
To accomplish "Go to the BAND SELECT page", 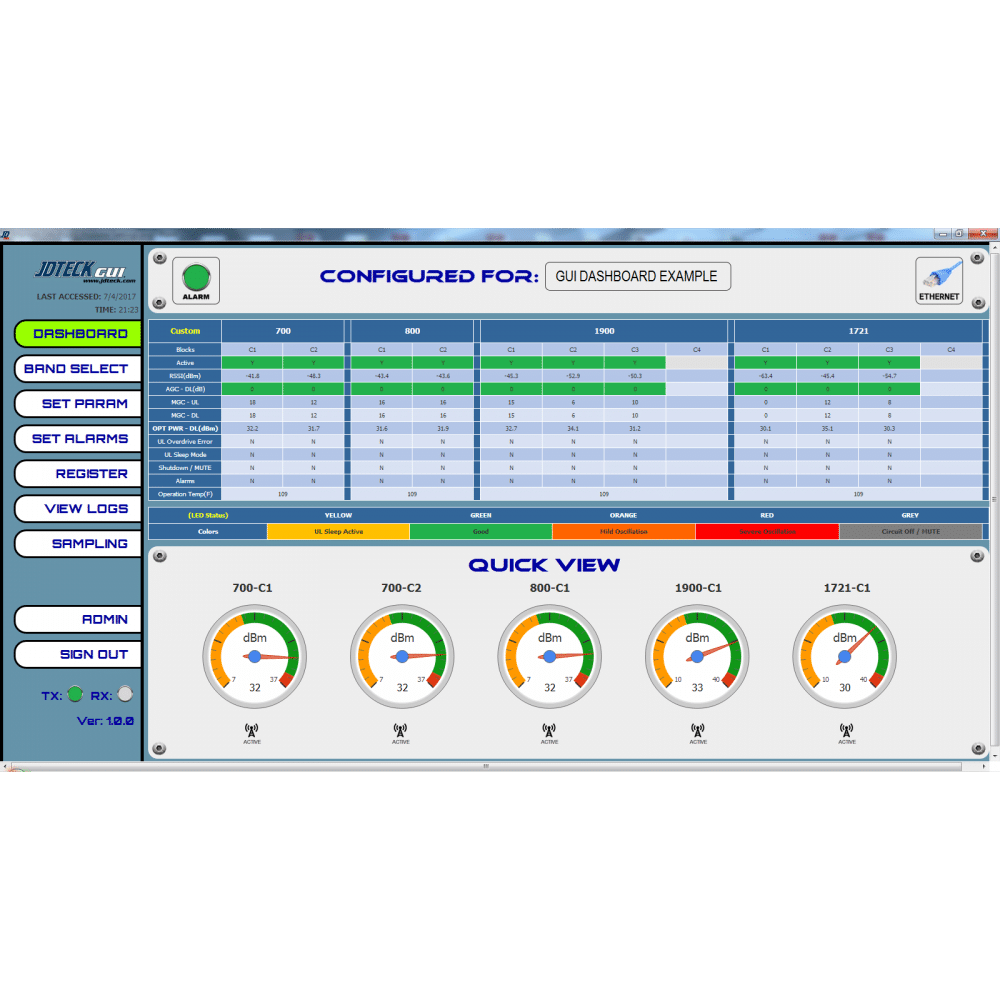I will (77, 369).
